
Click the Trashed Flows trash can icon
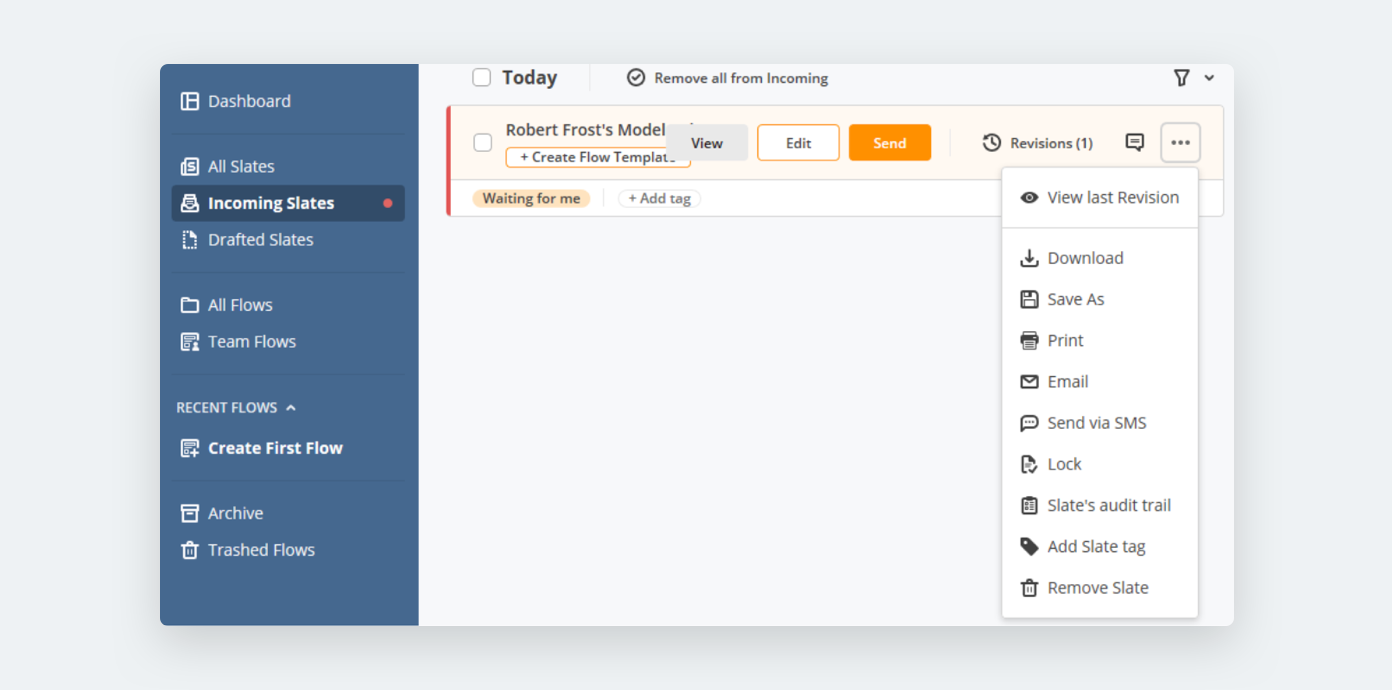(x=189, y=550)
